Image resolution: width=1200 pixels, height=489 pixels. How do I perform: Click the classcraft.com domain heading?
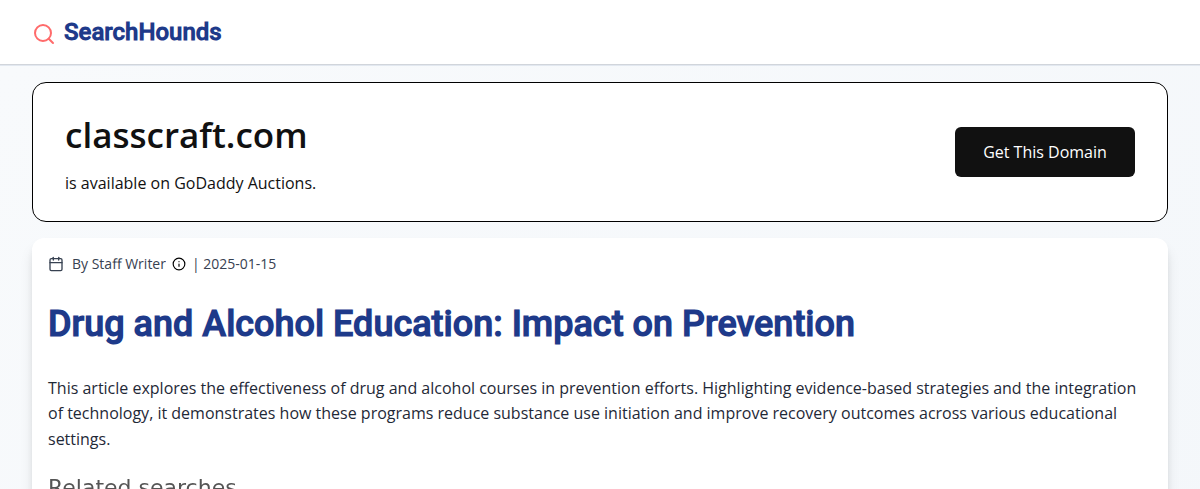point(186,135)
